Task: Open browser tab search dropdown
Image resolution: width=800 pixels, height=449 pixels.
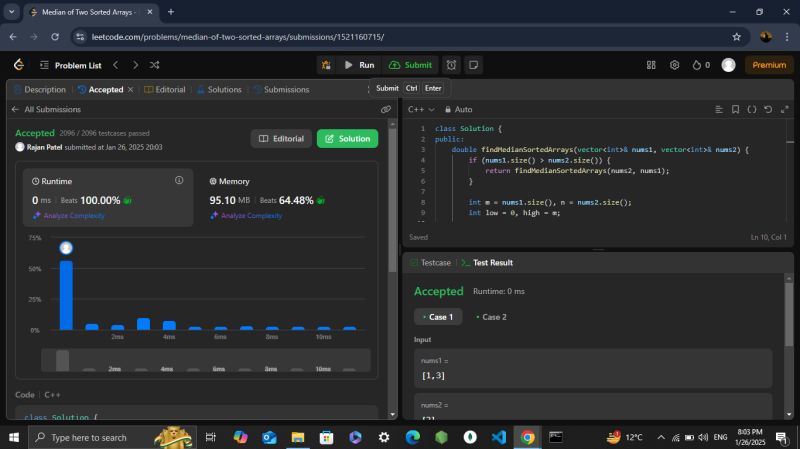Action: click(11, 12)
